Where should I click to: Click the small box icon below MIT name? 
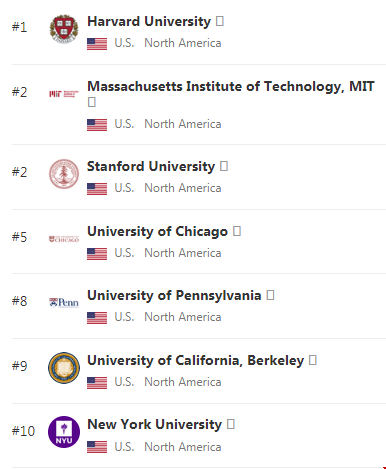(92, 102)
